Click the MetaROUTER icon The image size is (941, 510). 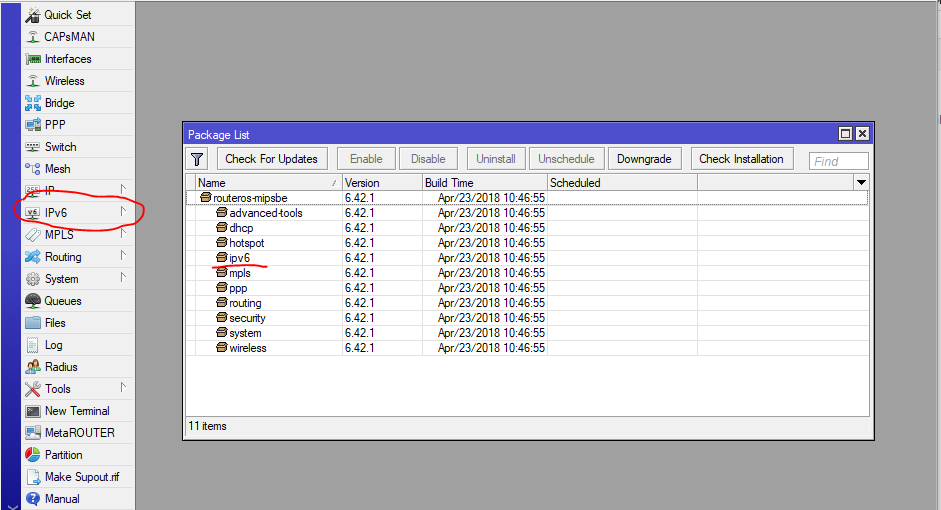click(33, 433)
